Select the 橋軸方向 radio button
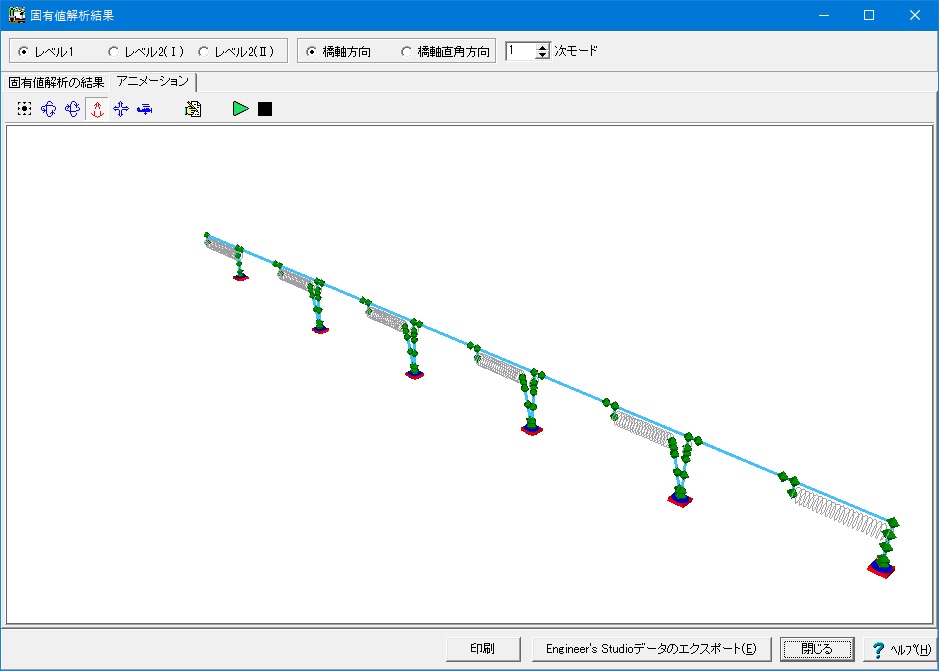This screenshot has width=939, height=671. pyautogui.click(x=311, y=52)
